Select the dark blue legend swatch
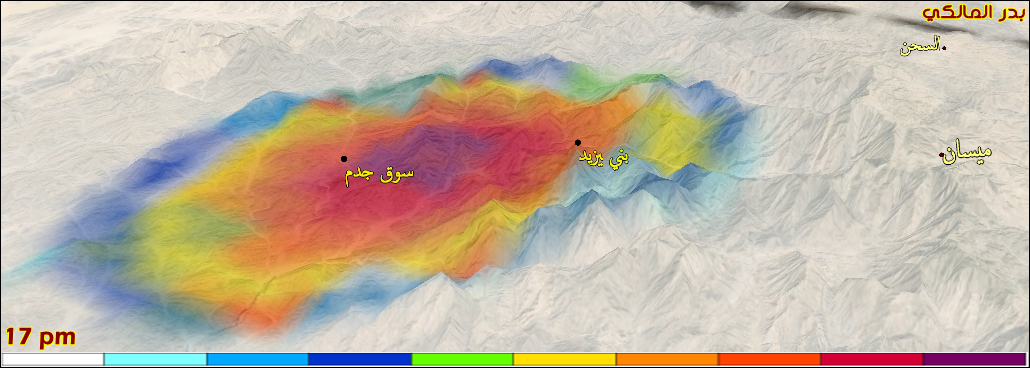 360,359
